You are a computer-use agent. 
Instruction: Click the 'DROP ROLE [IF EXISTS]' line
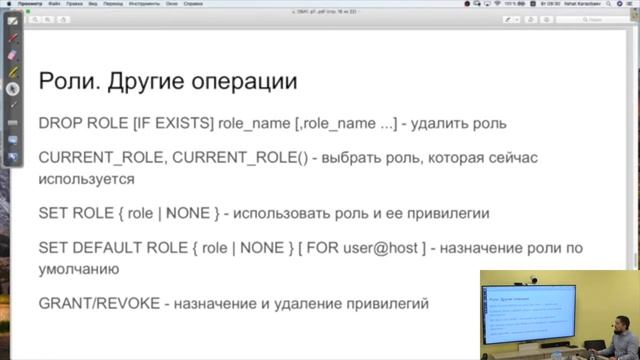coord(273,123)
